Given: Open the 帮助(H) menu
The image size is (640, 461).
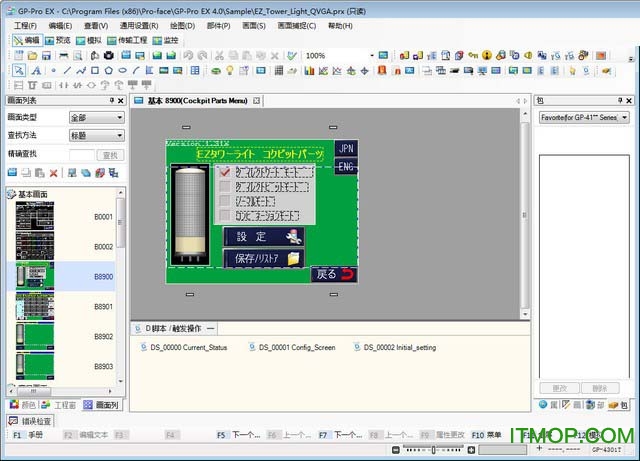Looking at the screenshot, I should [x=340, y=26].
